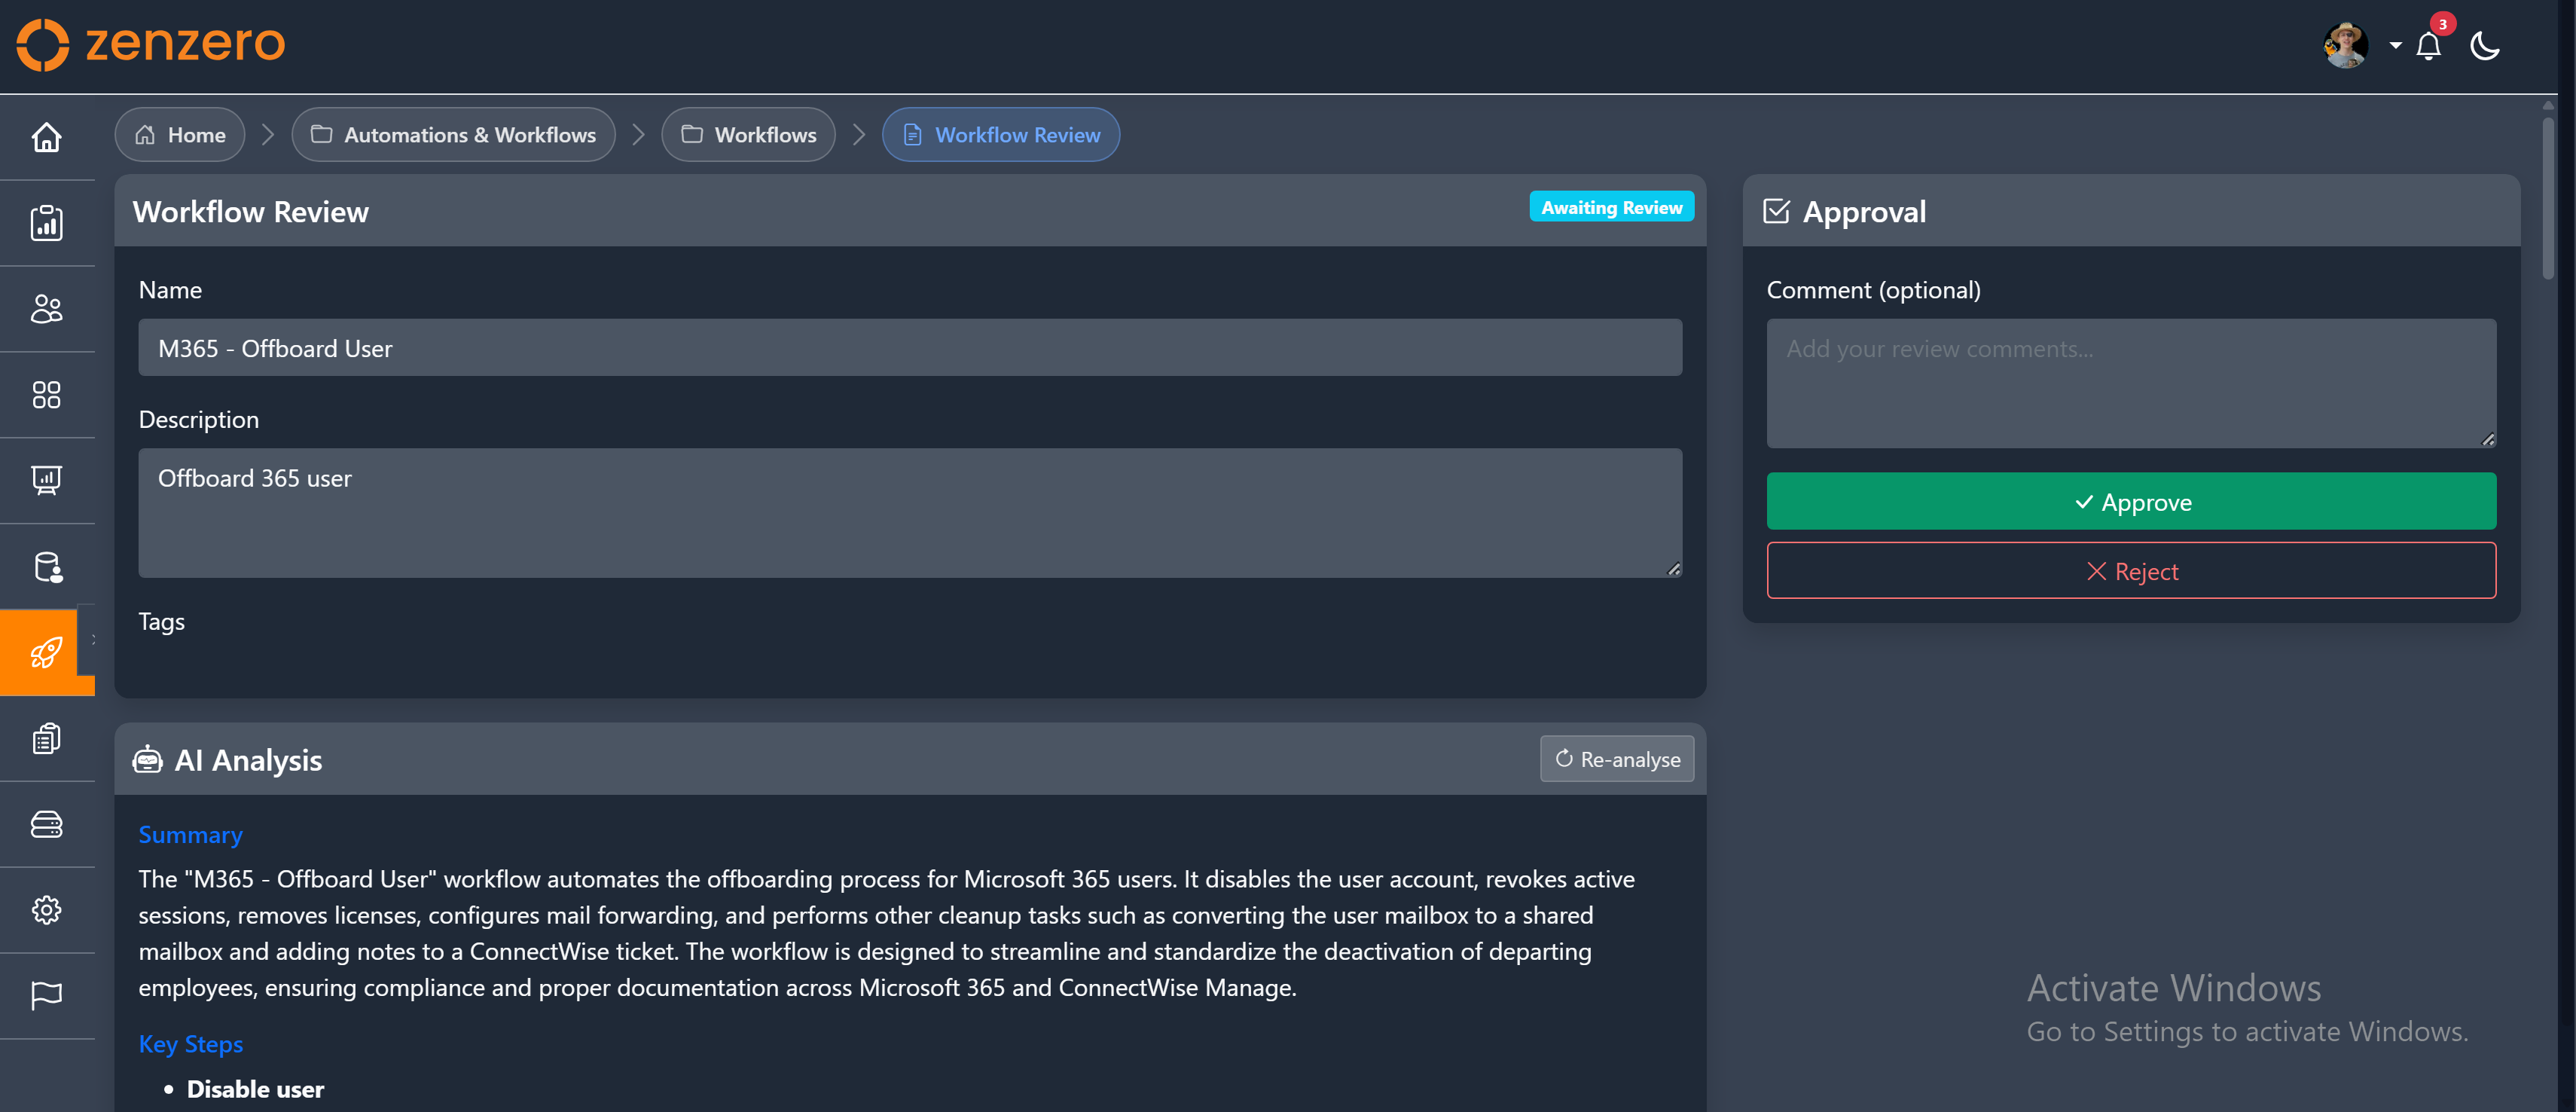Open the database user sidebar icon

pos(47,566)
